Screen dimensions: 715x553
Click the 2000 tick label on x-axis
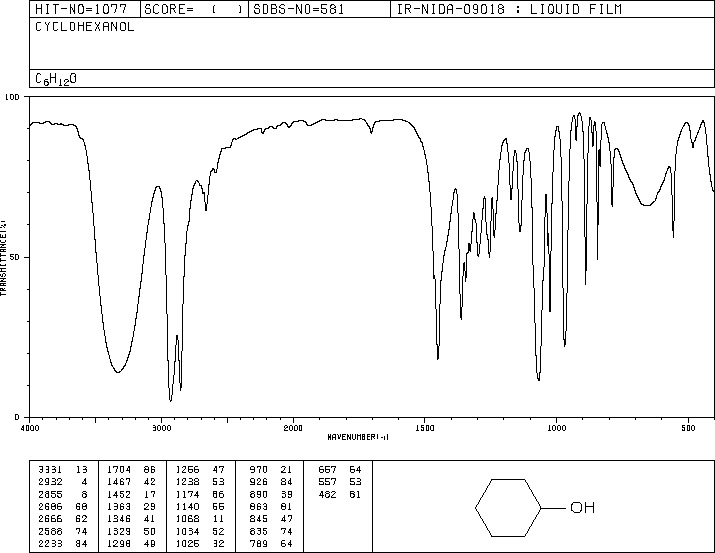tap(292, 427)
